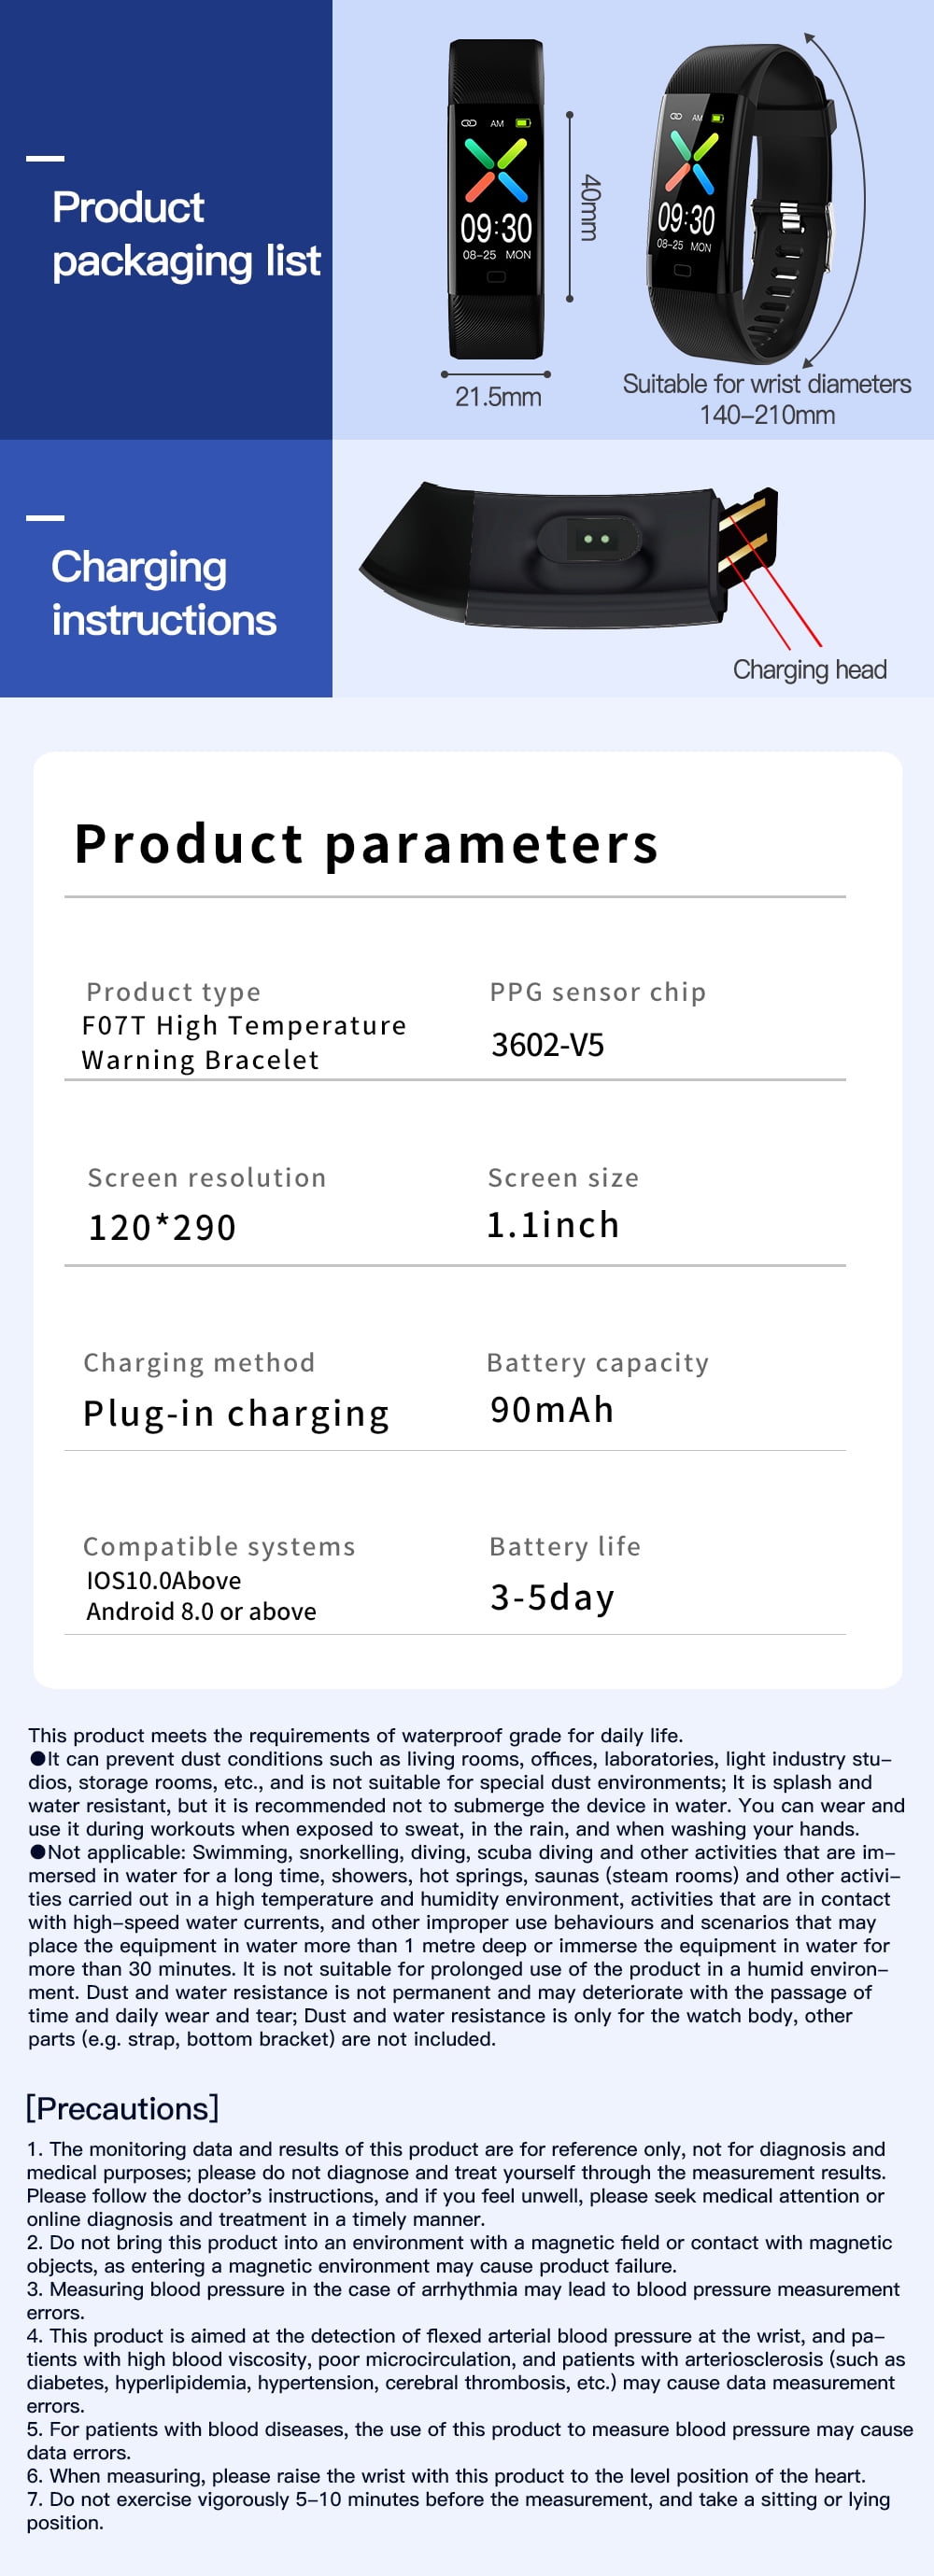Click the green battery icon on left bracelet screen
934x2576 pixels.
(523, 123)
